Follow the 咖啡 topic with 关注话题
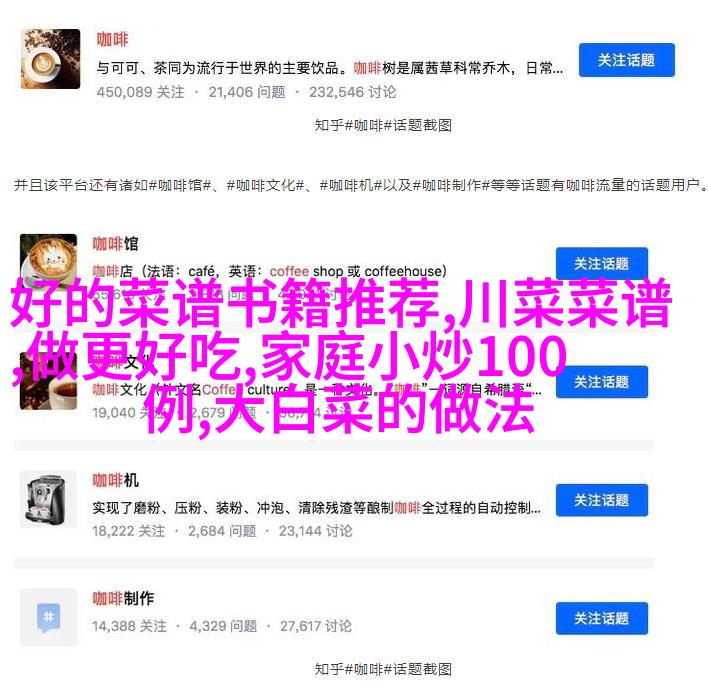The width and height of the screenshot is (708, 700). point(627,60)
